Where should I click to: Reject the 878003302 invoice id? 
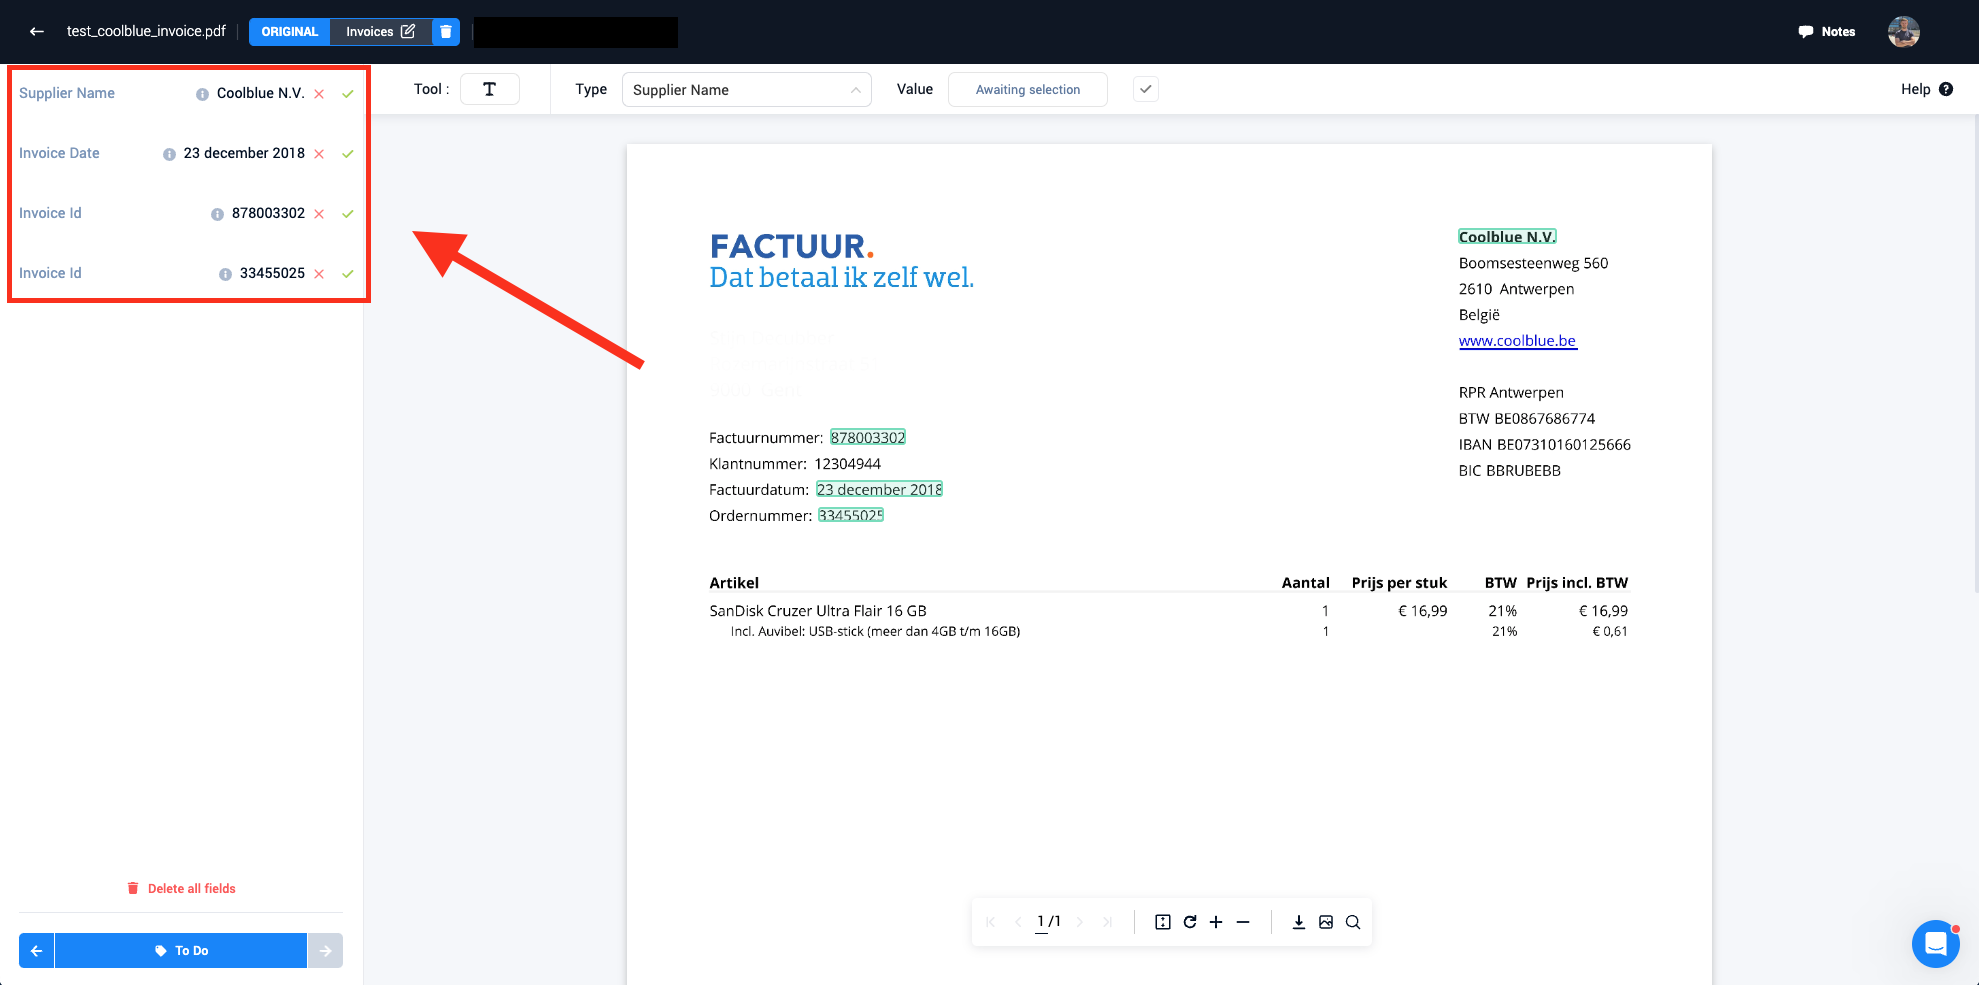pos(319,214)
